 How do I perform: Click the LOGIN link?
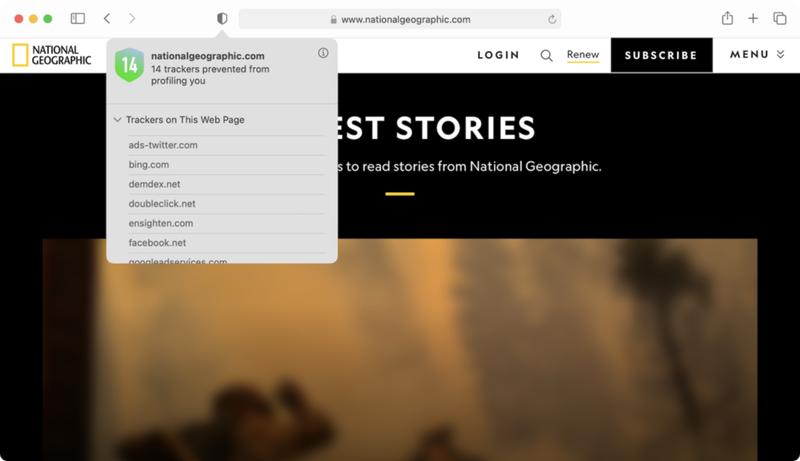(x=498, y=55)
